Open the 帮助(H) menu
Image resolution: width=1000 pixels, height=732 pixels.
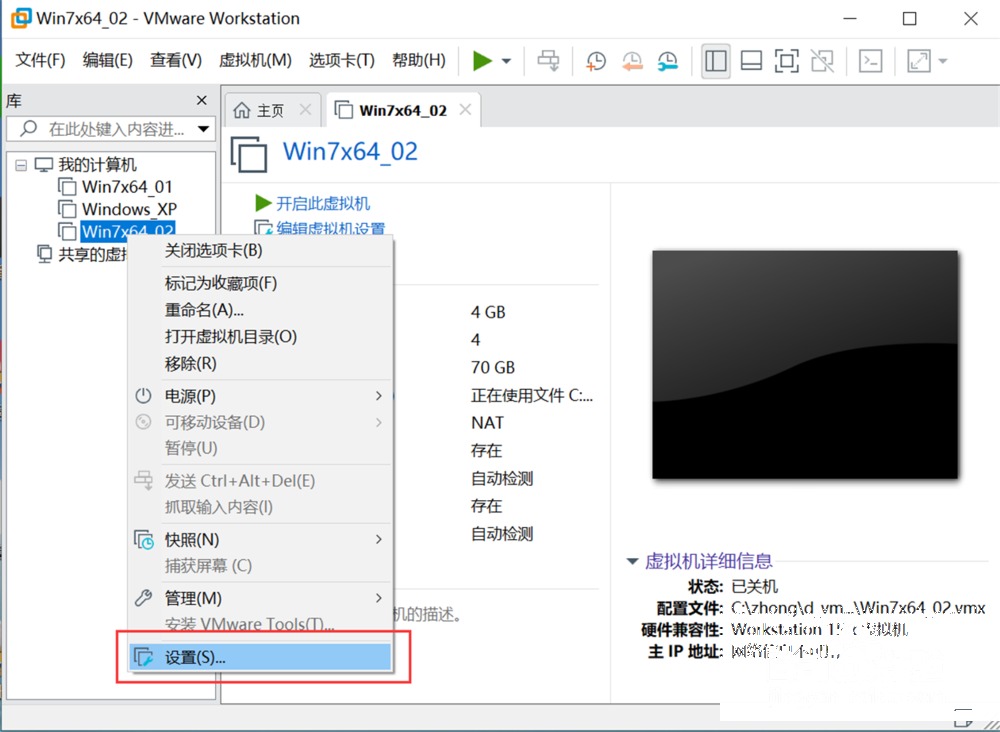pyautogui.click(x=419, y=60)
